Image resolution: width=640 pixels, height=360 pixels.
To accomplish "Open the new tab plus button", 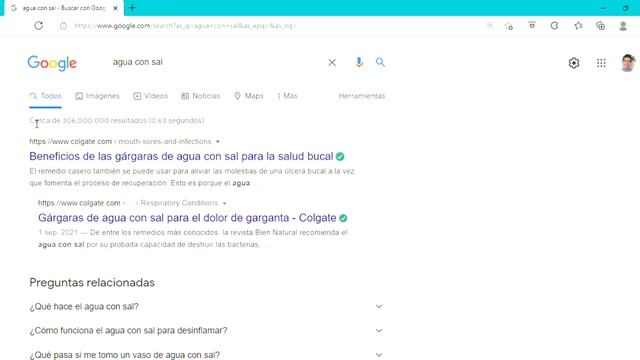I will 132,8.
